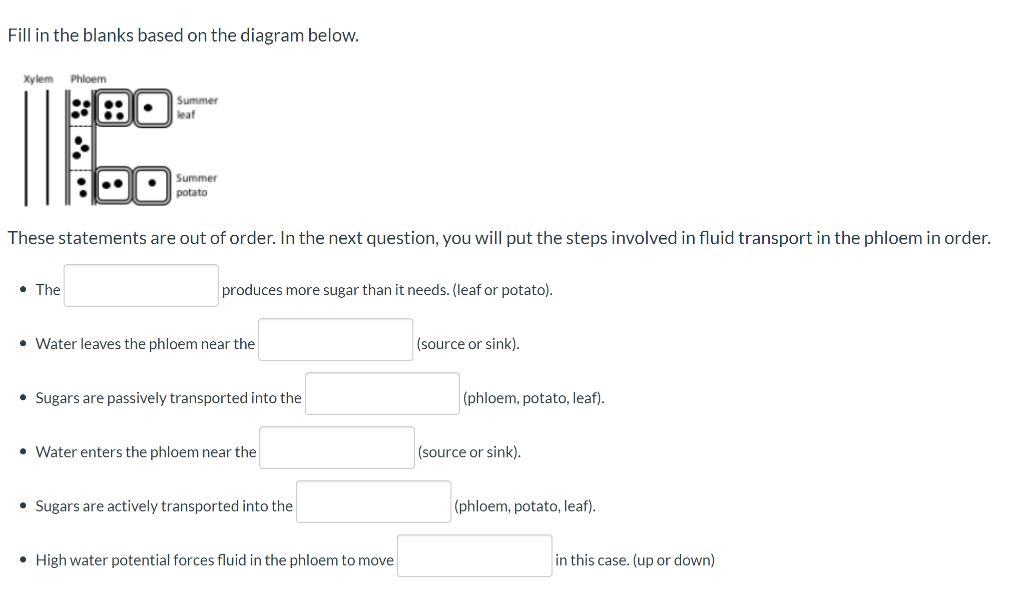Screen dimensions: 1024x600
Task: Click the single-dot cell next to Summer potato
Action: (152, 184)
